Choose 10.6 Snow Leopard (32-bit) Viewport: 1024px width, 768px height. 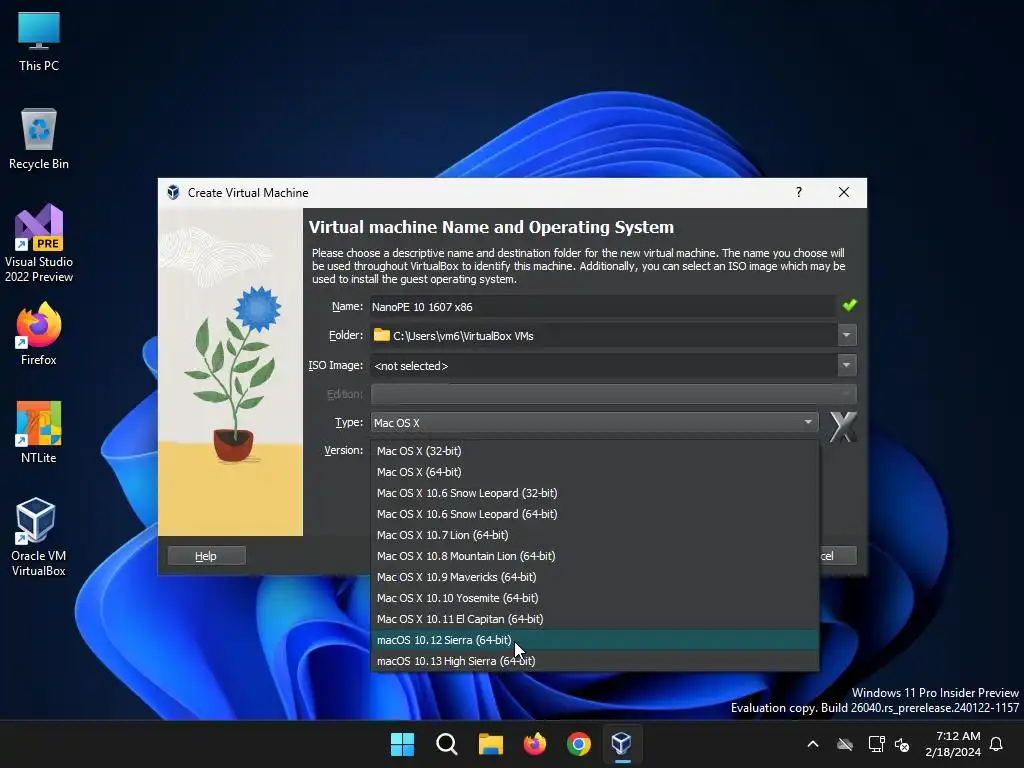tap(594, 493)
